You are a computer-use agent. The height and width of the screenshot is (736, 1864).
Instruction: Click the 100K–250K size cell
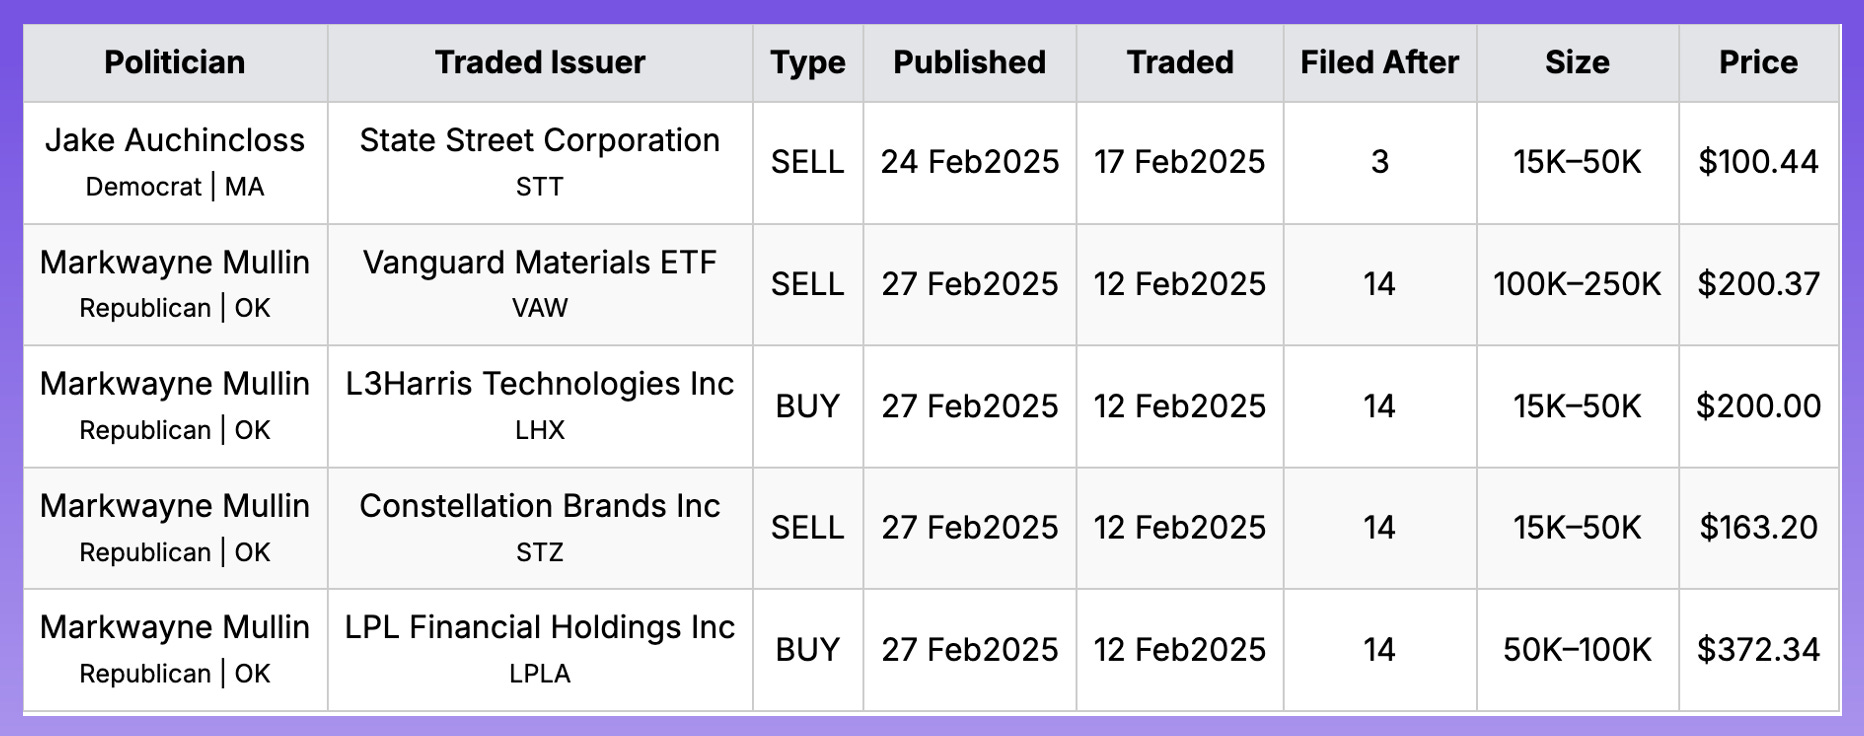(x=1576, y=284)
